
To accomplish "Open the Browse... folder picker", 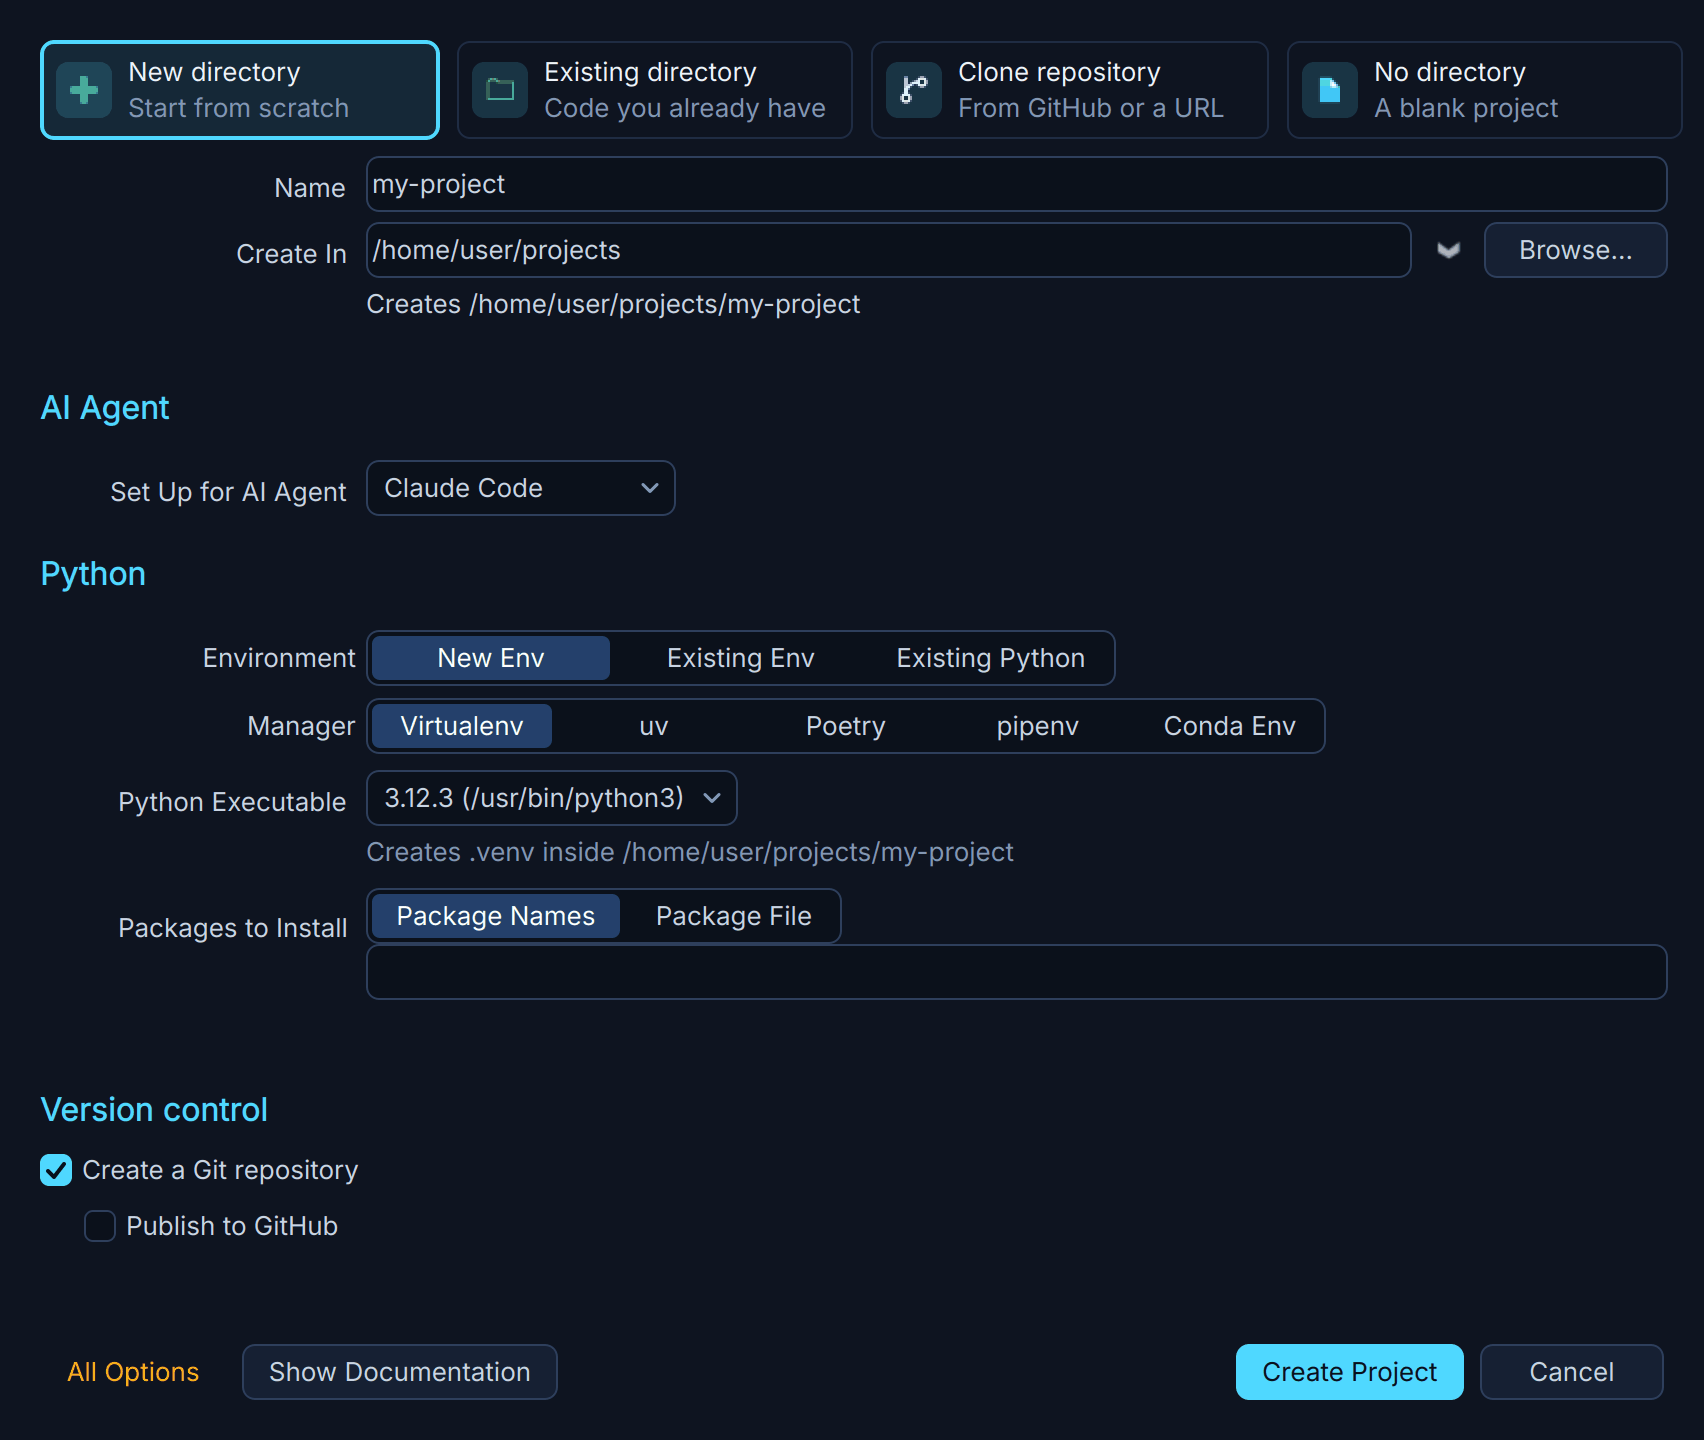I will (1575, 250).
